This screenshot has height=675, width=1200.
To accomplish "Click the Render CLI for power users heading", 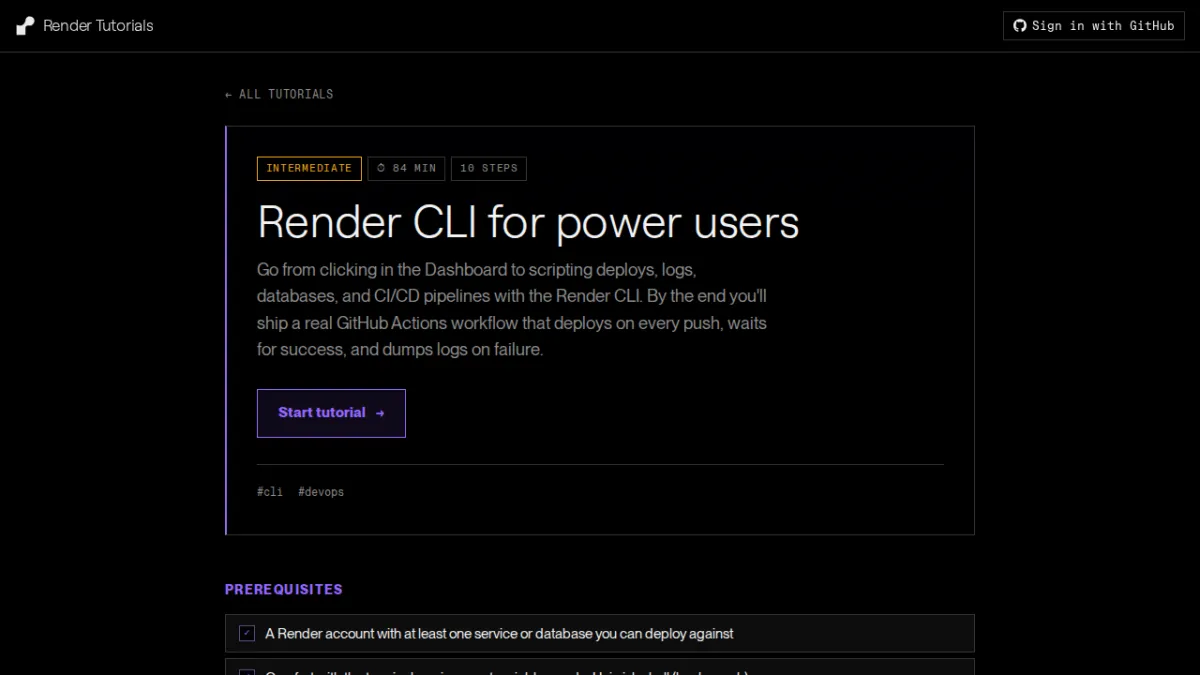I will coord(528,222).
